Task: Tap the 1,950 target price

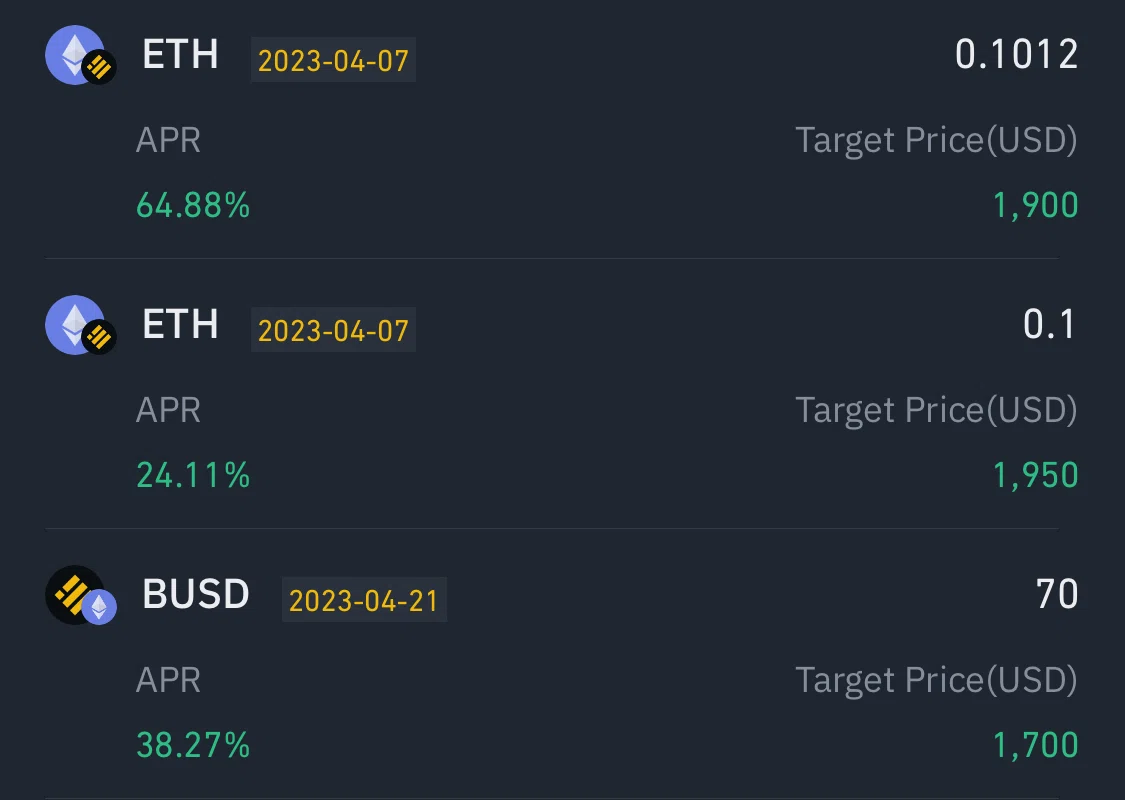Action: (x=1035, y=476)
